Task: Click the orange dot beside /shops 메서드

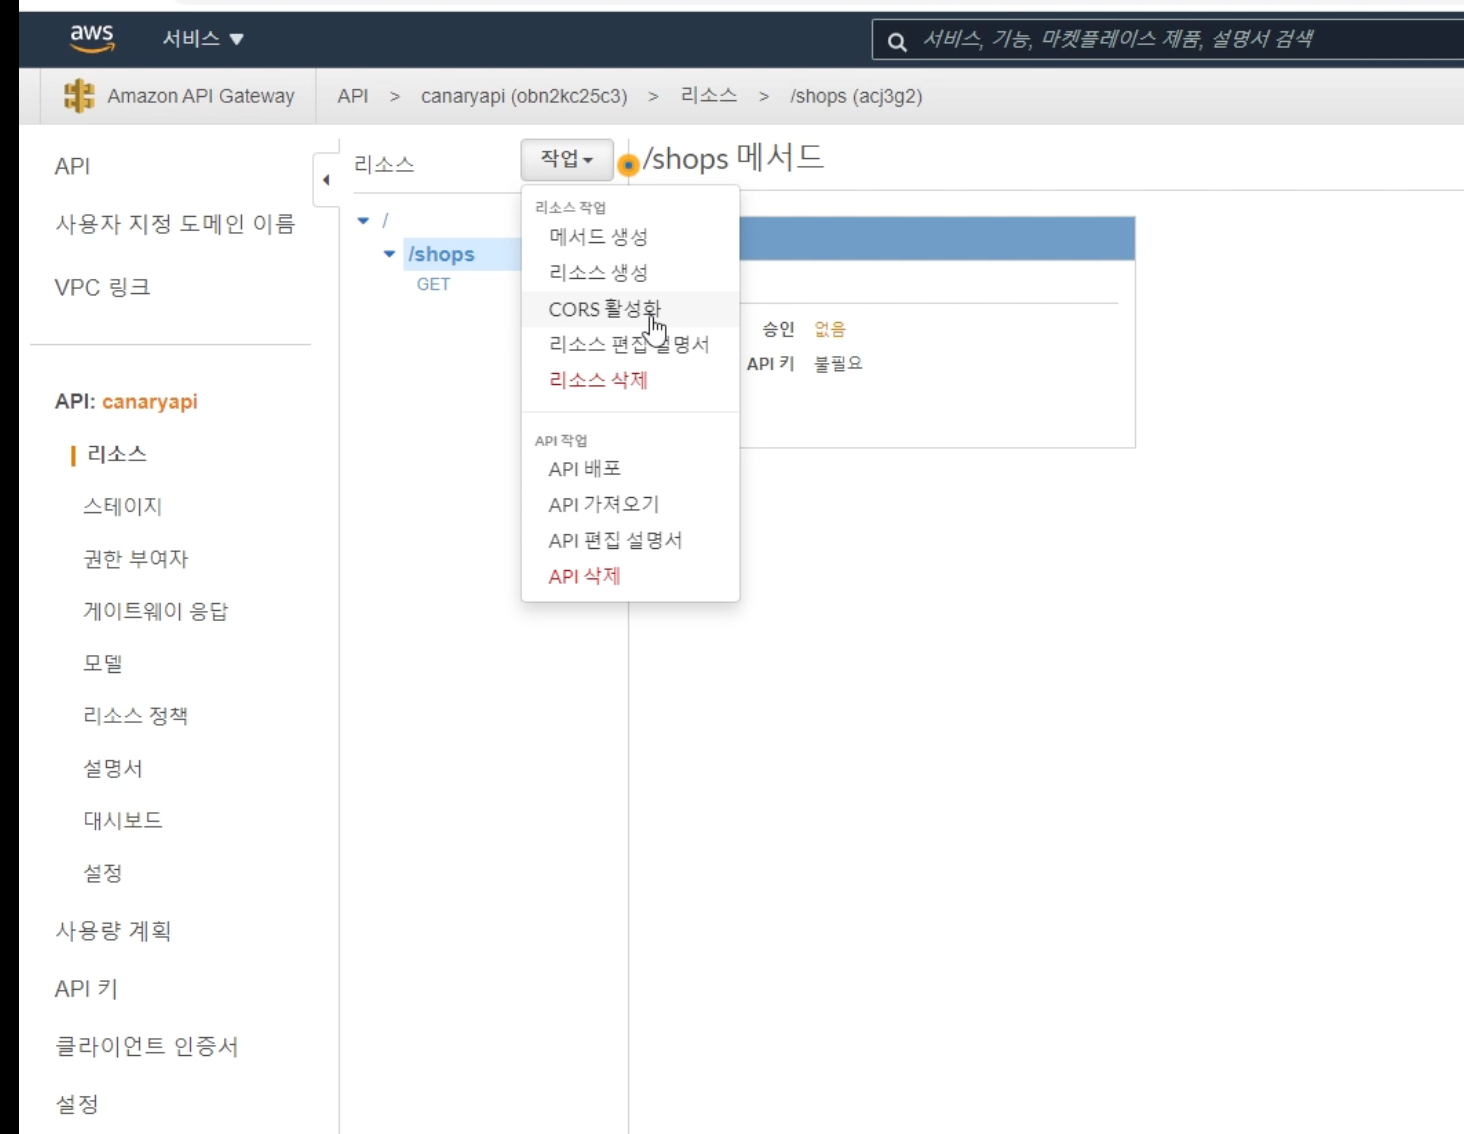Action: click(x=628, y=165)
